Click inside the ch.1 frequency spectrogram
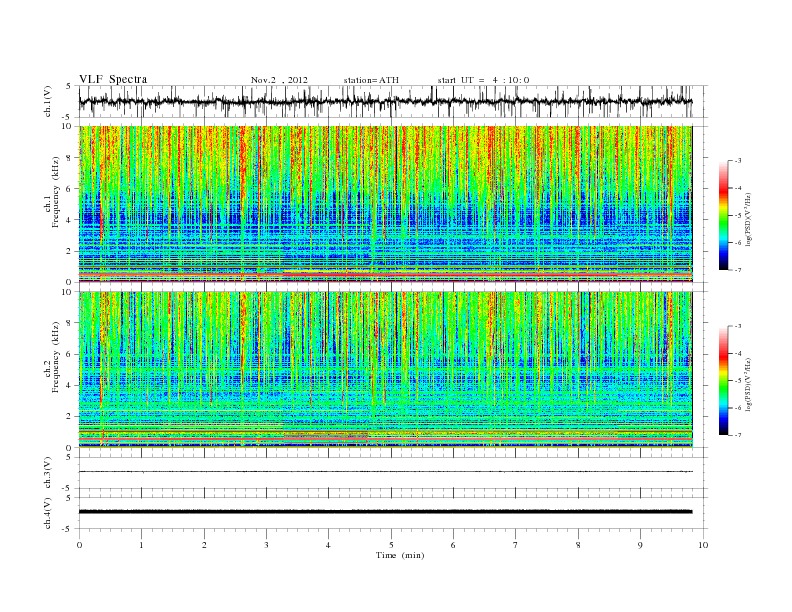This screenshot has width=792, height=612. [385, 204]
